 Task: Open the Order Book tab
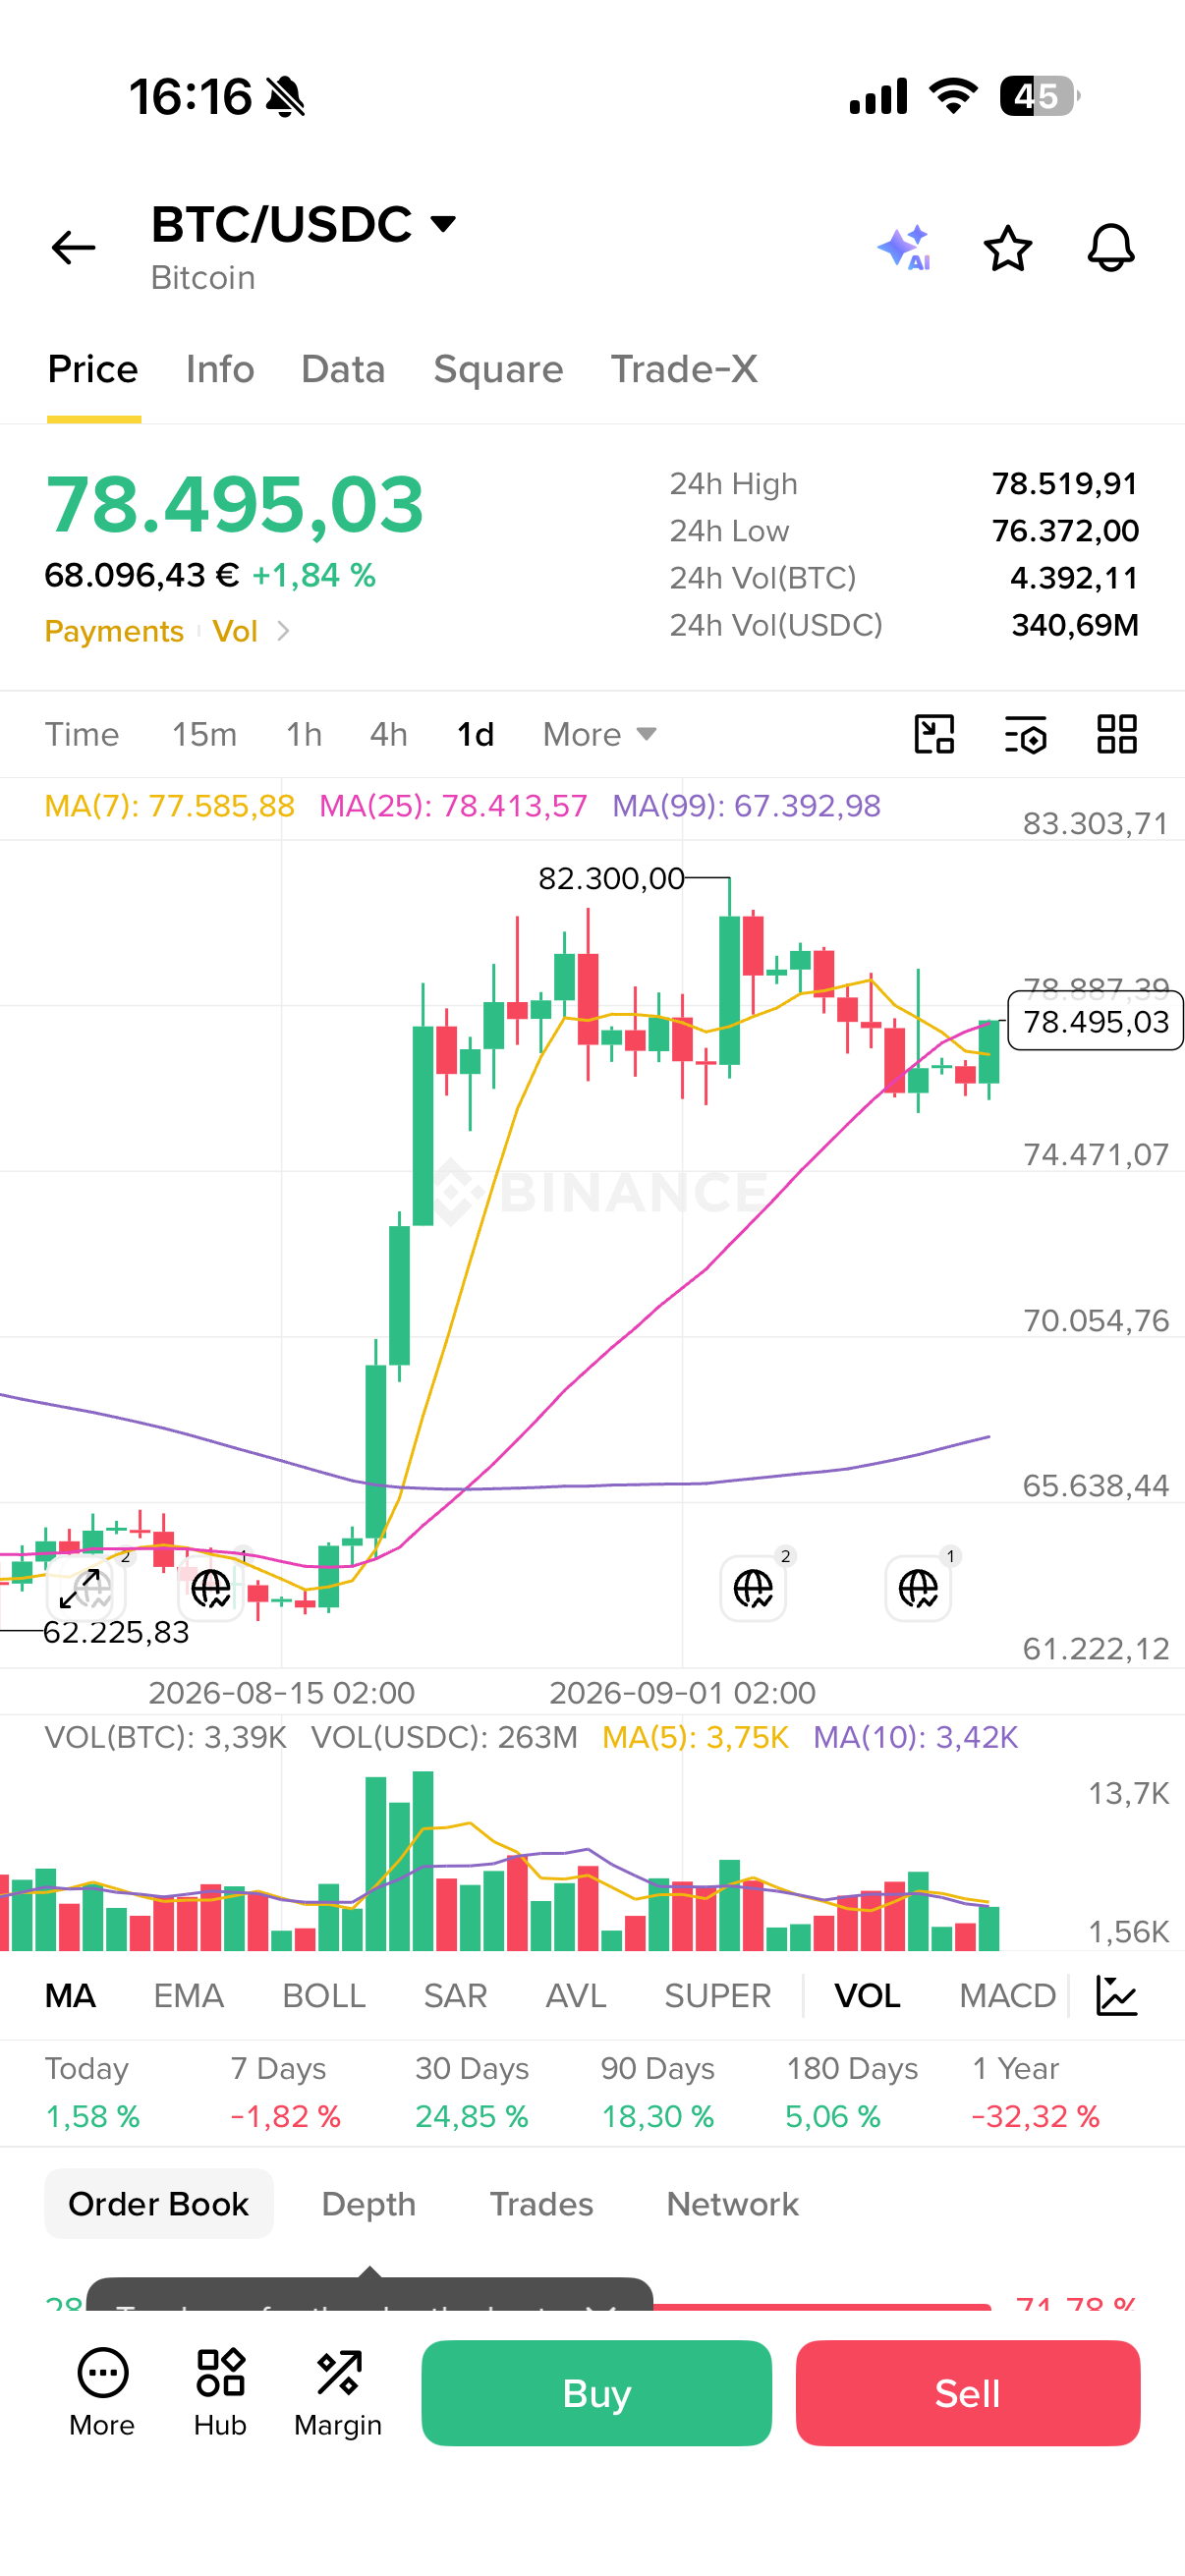coord(159,2204)
